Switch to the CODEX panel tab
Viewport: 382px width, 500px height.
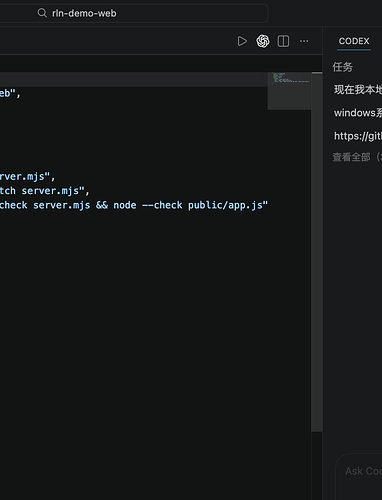pyautogui.click(x=354, y=41)
